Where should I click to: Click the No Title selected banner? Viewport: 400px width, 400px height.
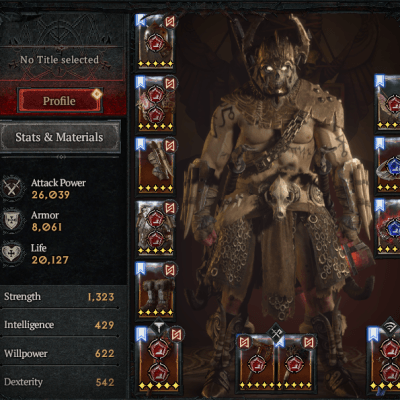[59, 60]
